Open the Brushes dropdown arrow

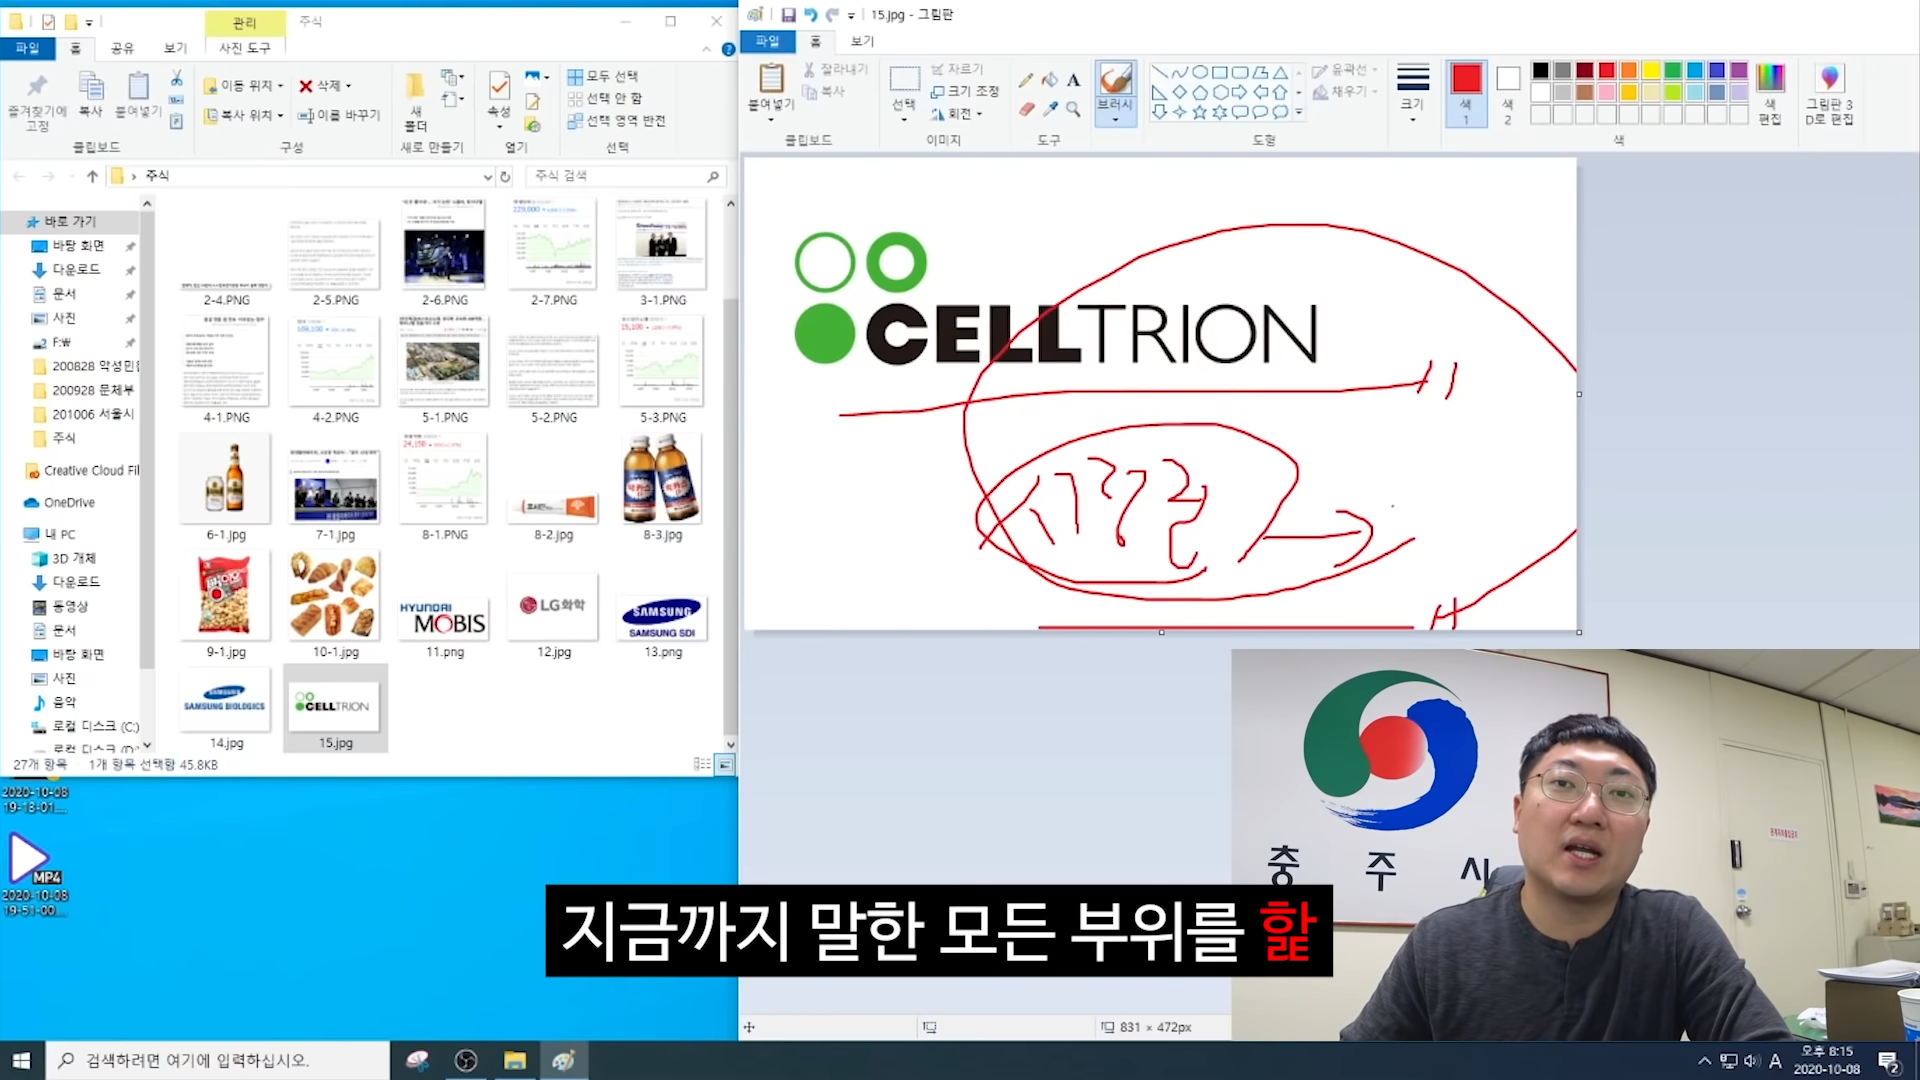point(1115,119)
